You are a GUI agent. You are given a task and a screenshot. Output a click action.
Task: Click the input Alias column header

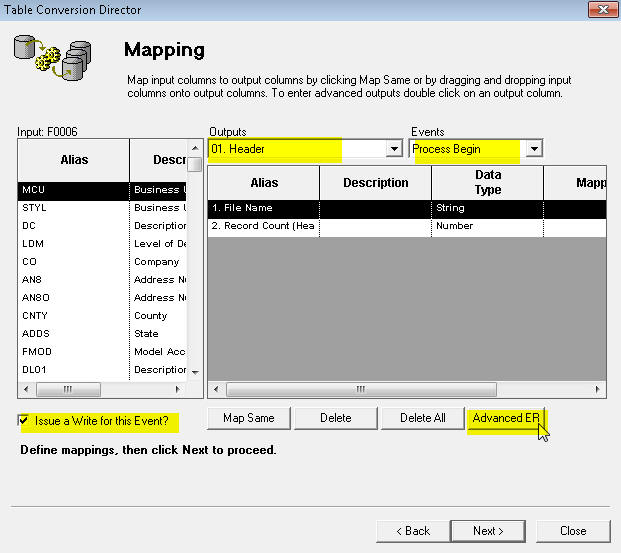coord(74,160)
